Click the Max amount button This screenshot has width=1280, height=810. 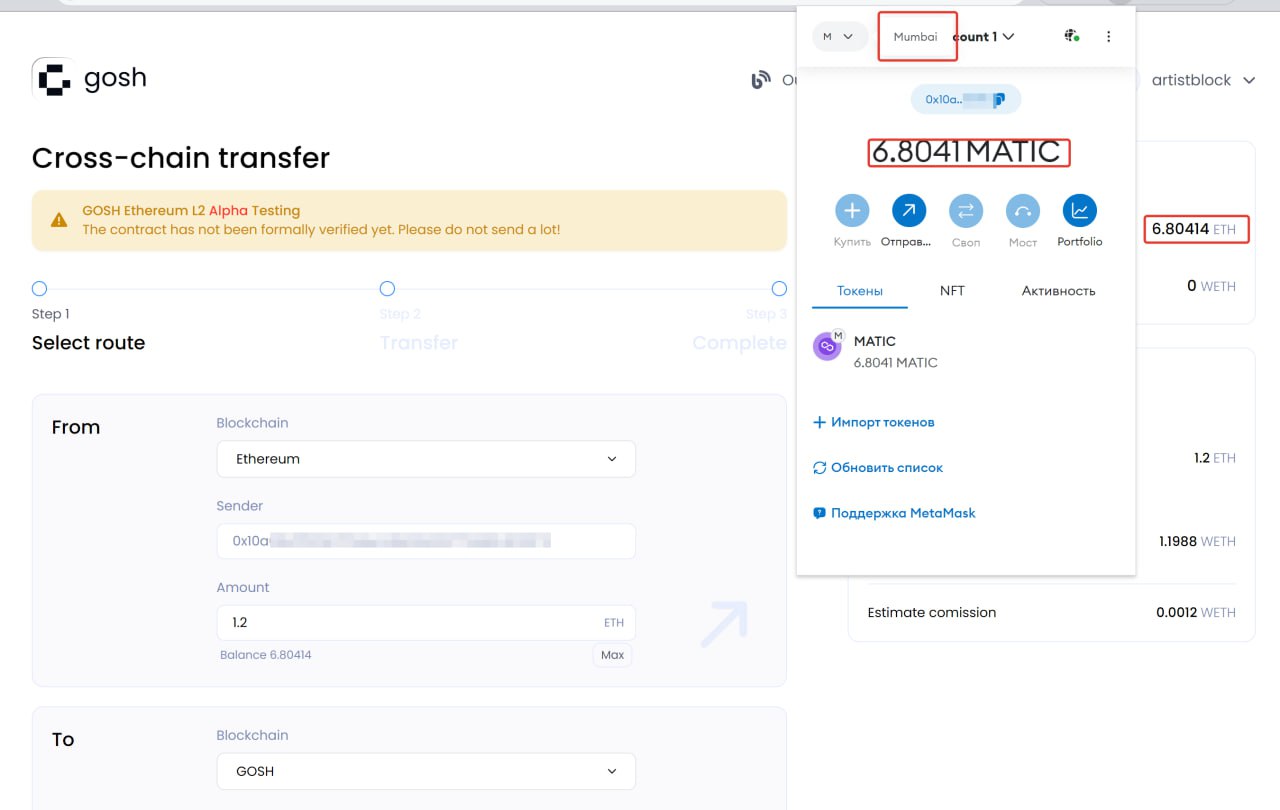(x=612, y=655)
